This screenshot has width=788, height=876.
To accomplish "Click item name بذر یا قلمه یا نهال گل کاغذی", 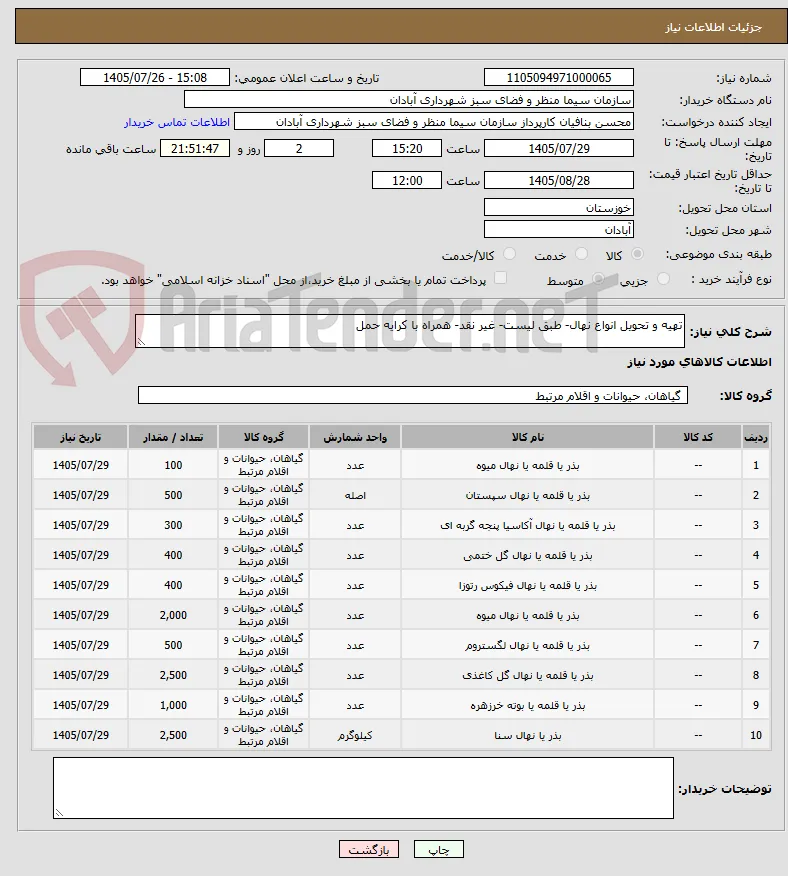I will click(x=528, y=675).
